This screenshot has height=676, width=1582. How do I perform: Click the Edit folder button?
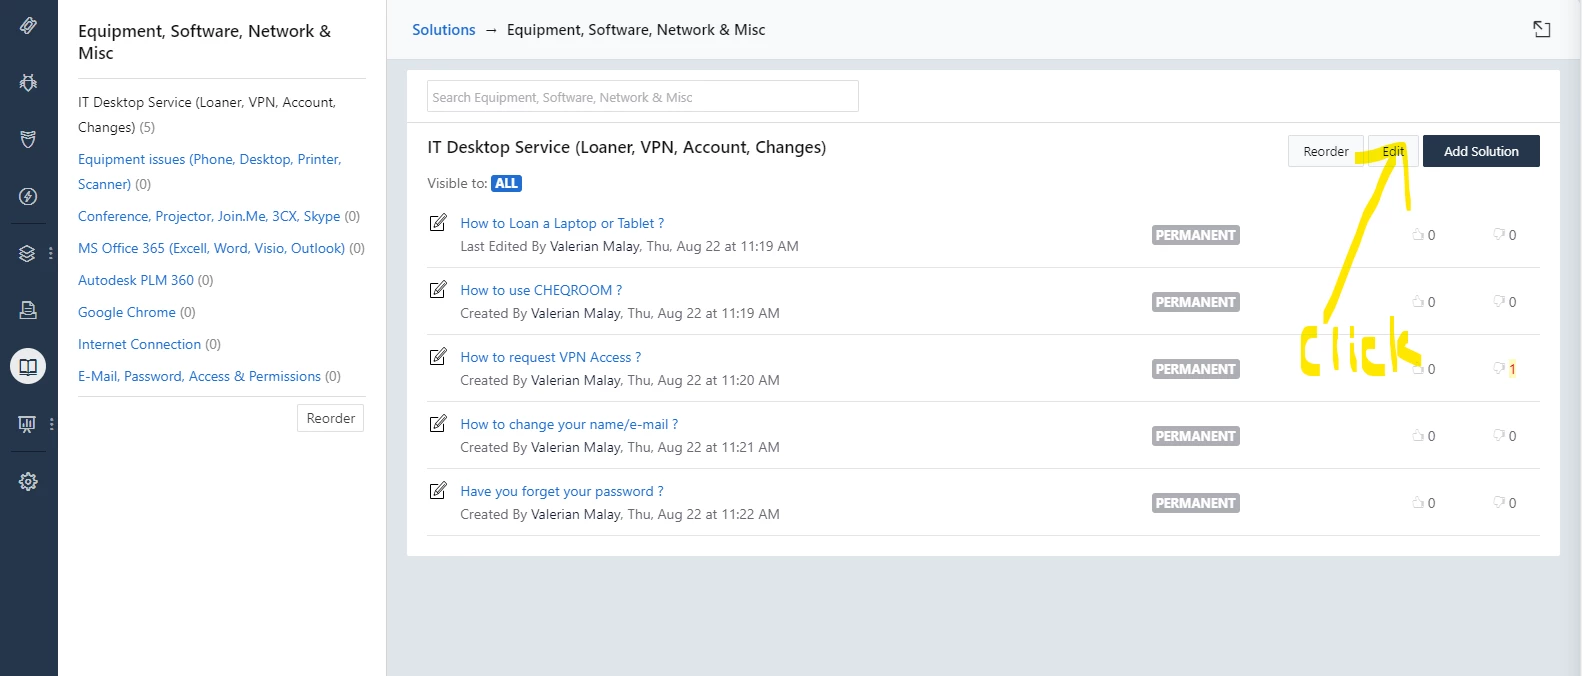coord(1393,151)
